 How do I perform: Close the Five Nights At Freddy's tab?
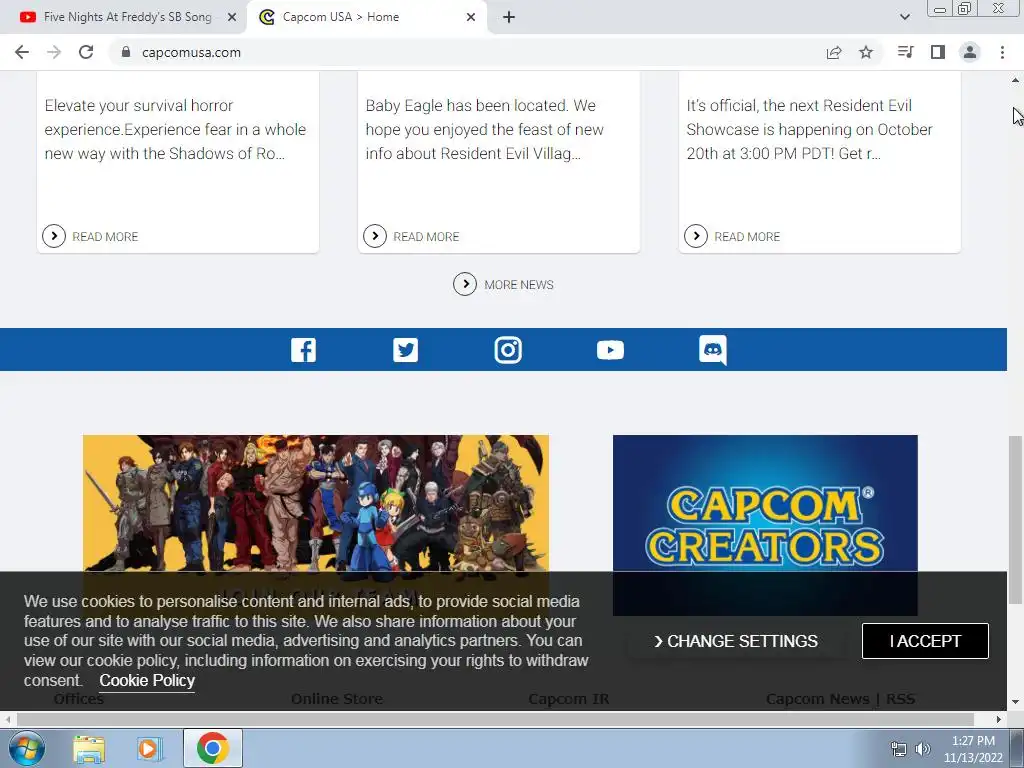click(232, 17)
